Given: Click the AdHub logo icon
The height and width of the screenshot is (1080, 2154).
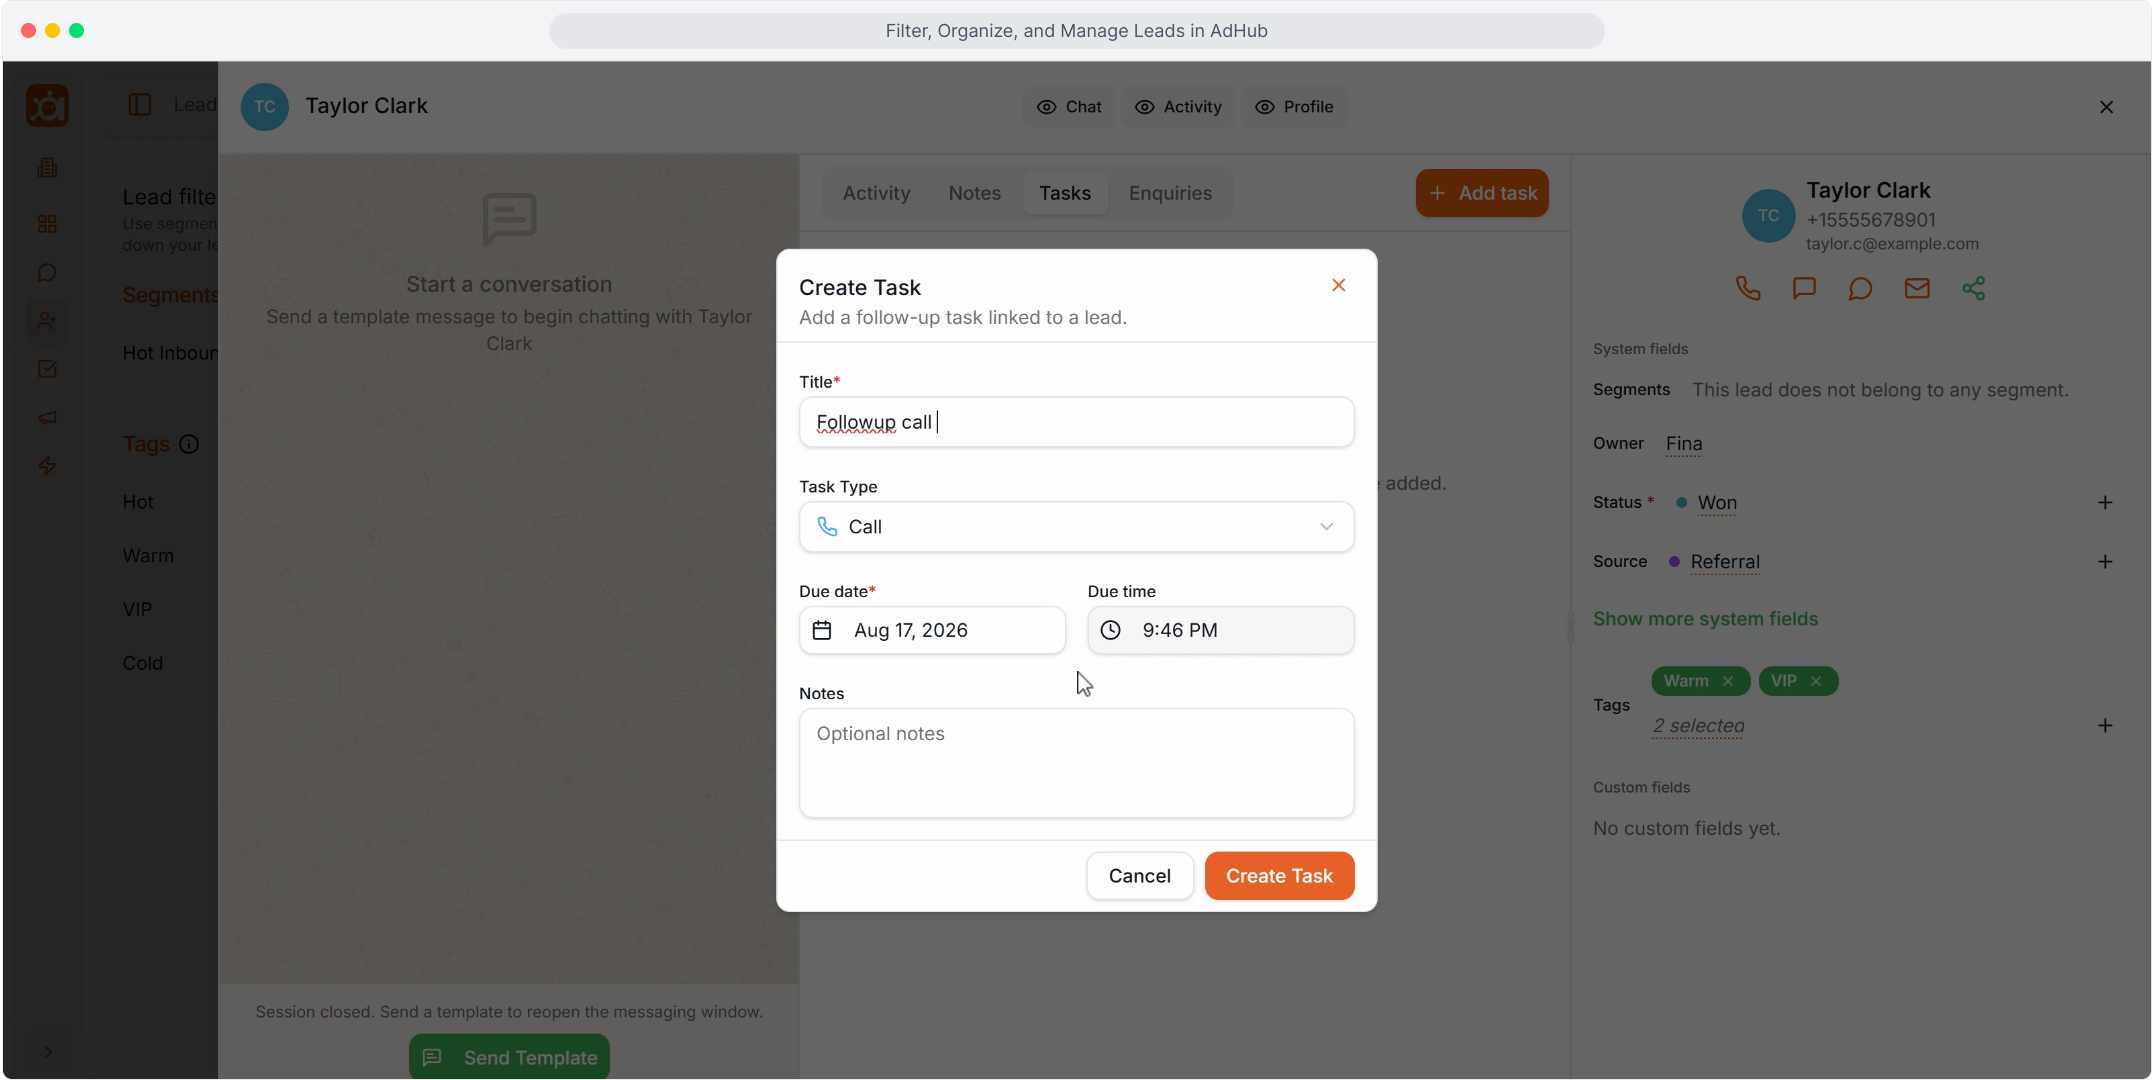Looking at the screenshot, I should [47, 105].
